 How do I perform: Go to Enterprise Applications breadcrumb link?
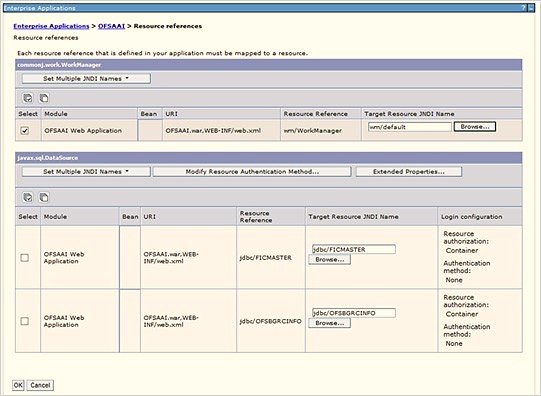[x=51, y=26]
